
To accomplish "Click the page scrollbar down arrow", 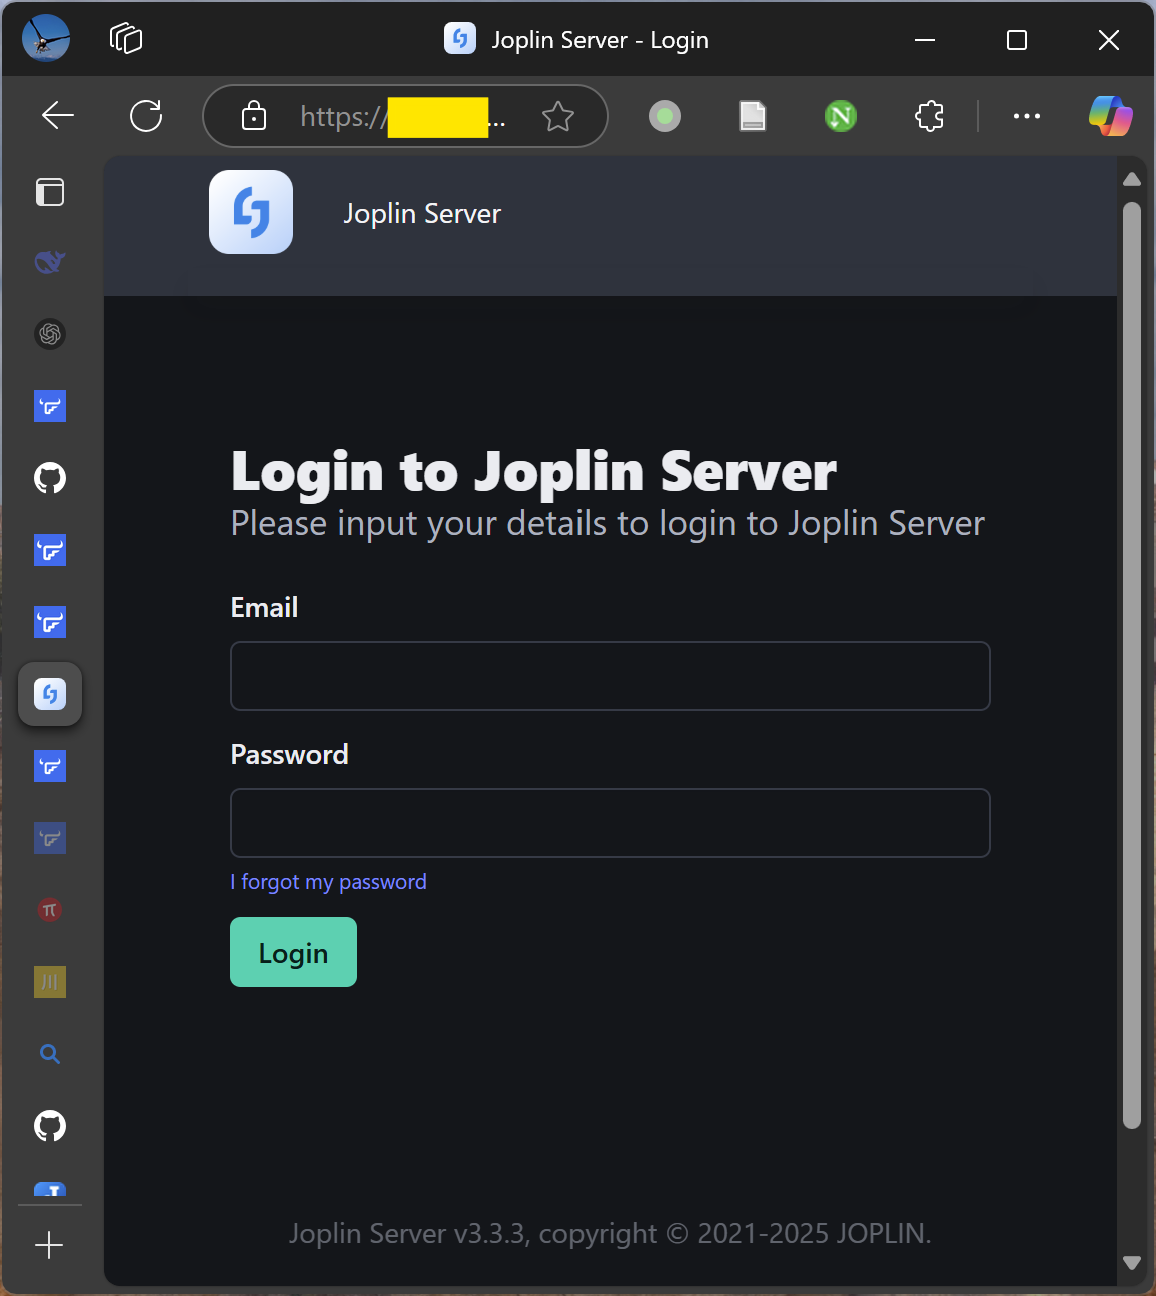I will pos(1132,1263).
